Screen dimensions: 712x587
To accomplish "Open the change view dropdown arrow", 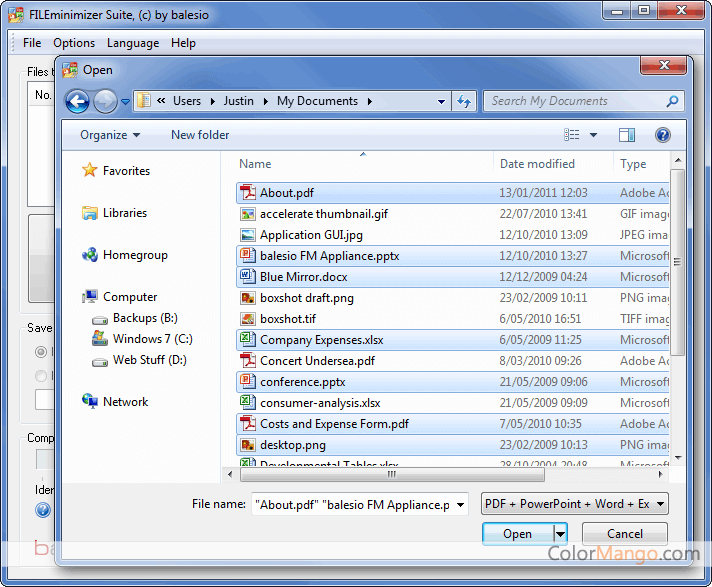I will pyautogui.click(x=593, y=135).
